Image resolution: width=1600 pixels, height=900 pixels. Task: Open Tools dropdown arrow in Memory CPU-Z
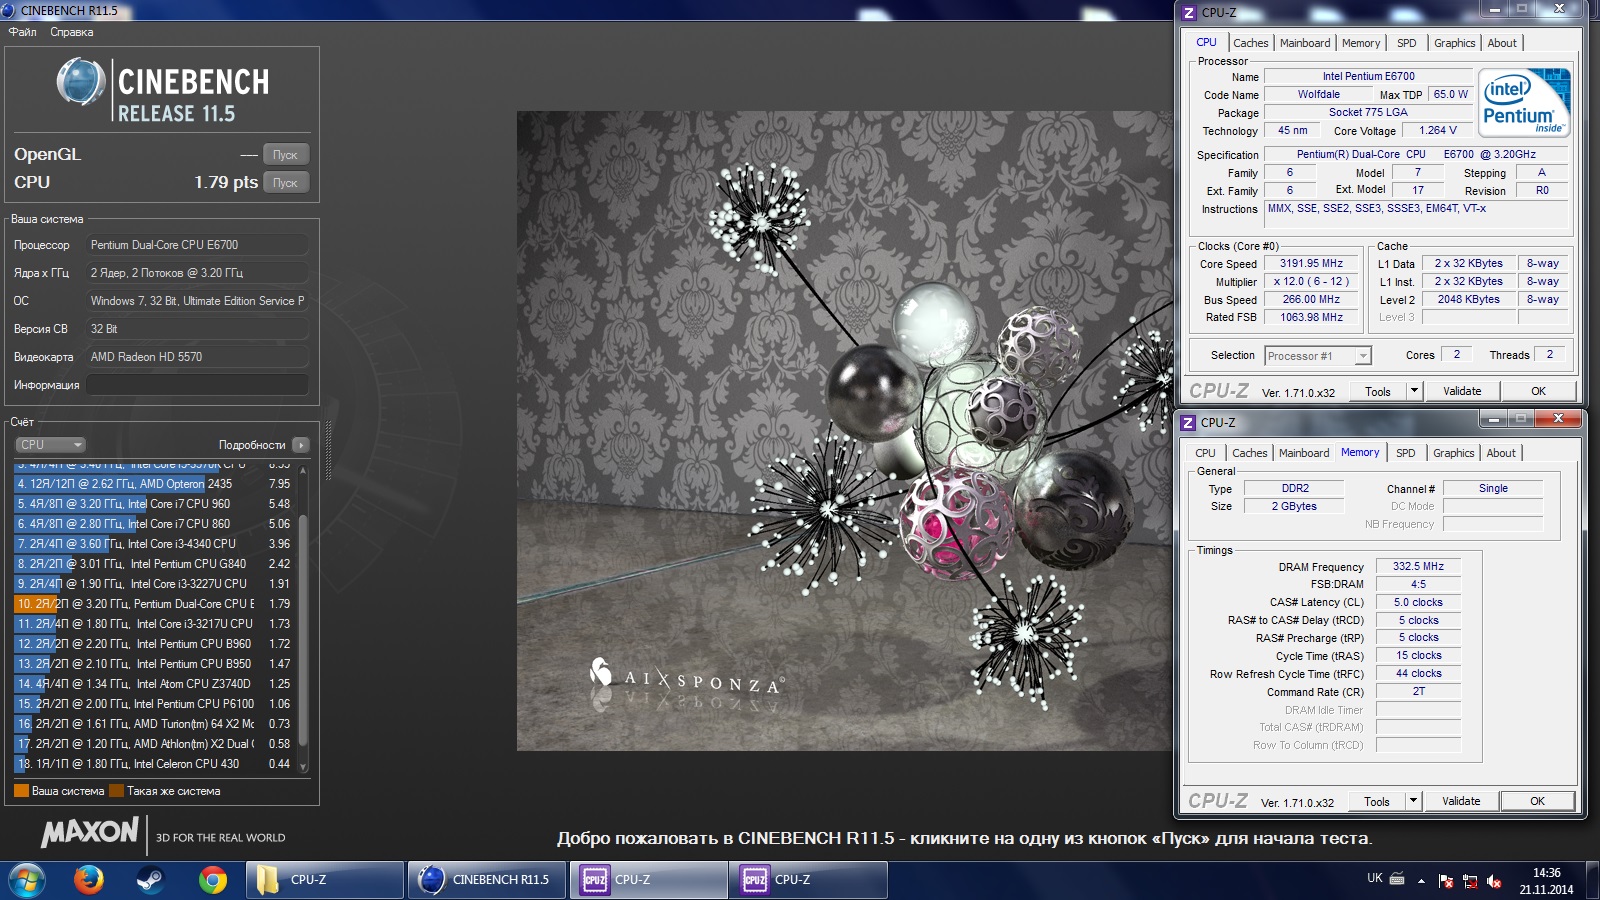coord(1413,801)
